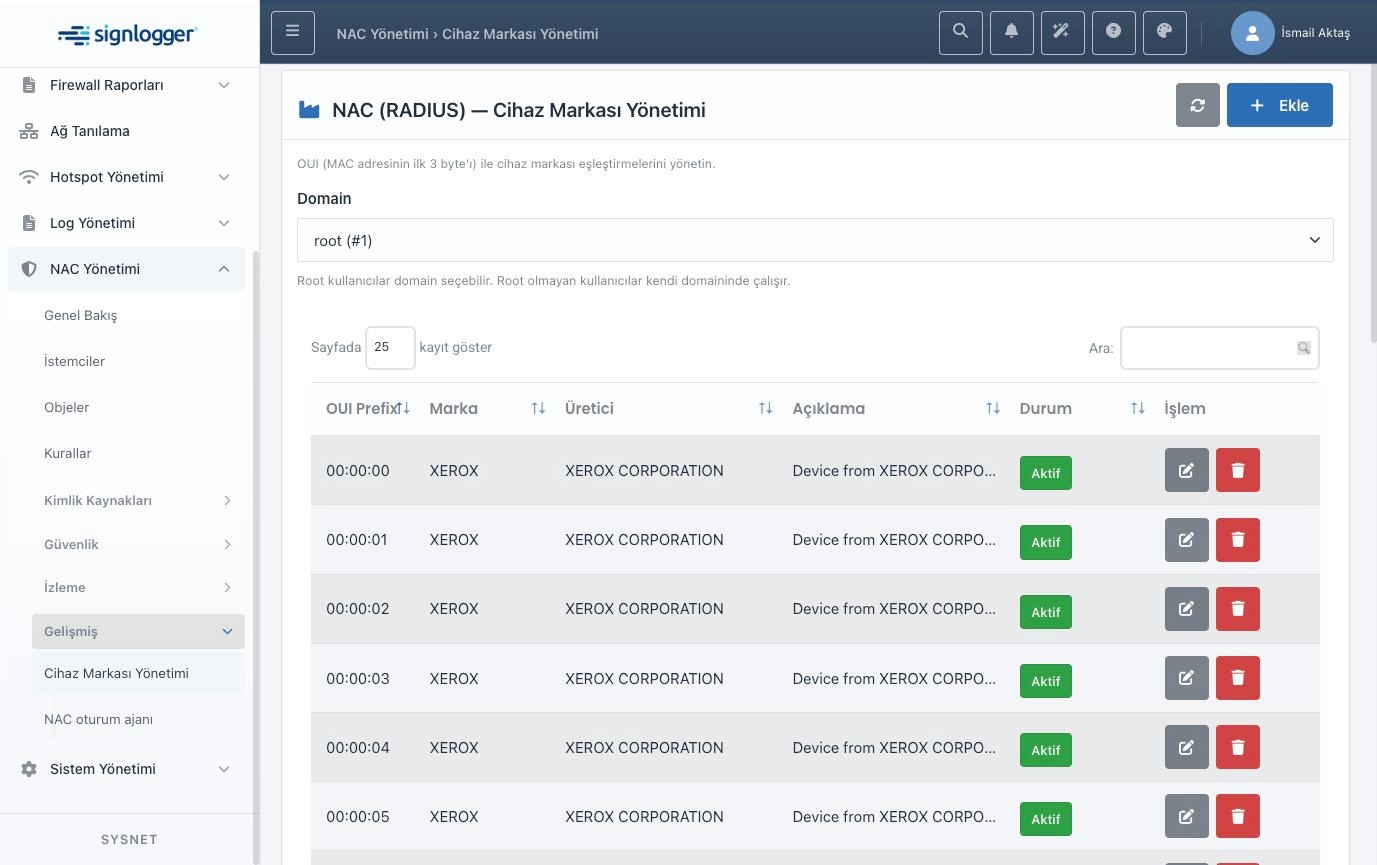The height and width of the screenshot is (865, 1377).
Task: Click the Ekle add button
Action: (x=1279, y=105)
